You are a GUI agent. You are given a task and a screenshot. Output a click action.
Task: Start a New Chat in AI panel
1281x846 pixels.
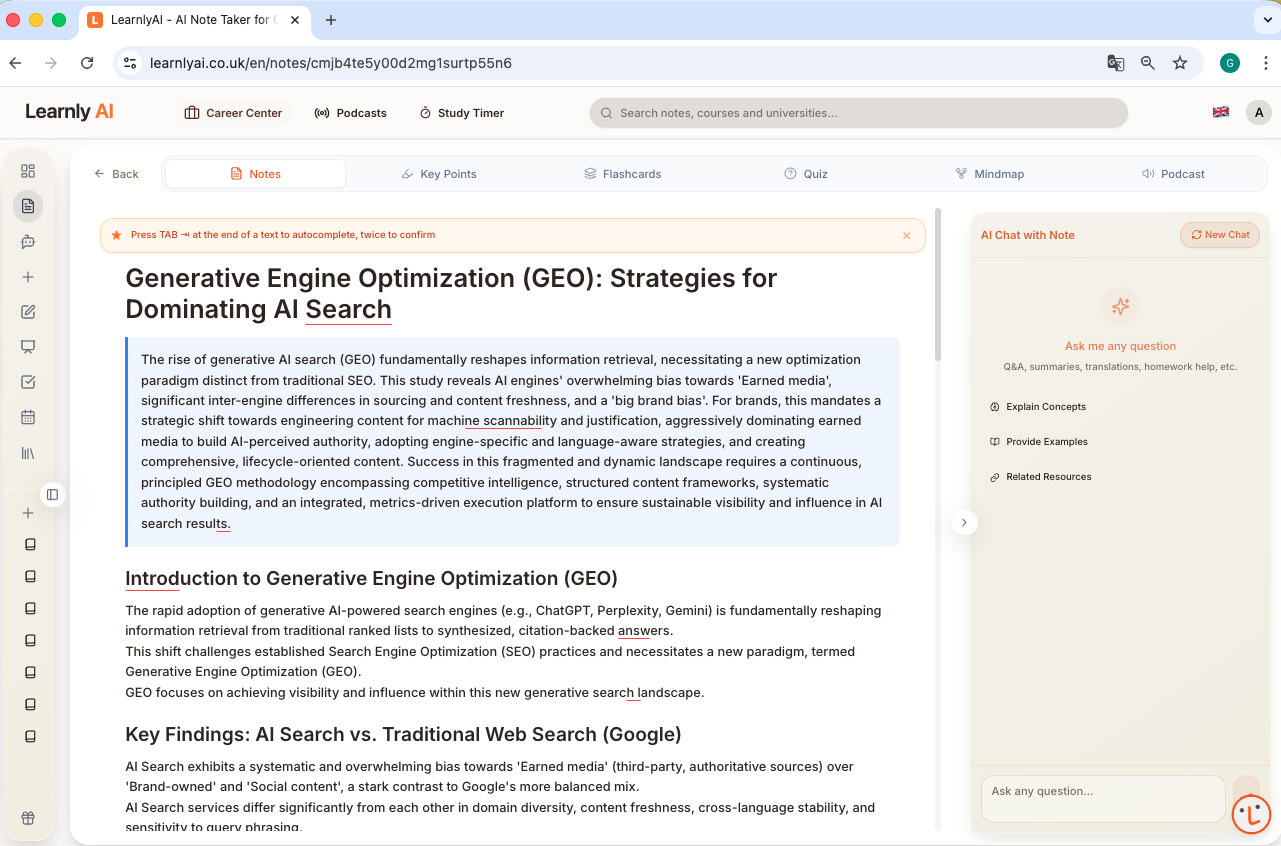click(x=1219, y=234)
